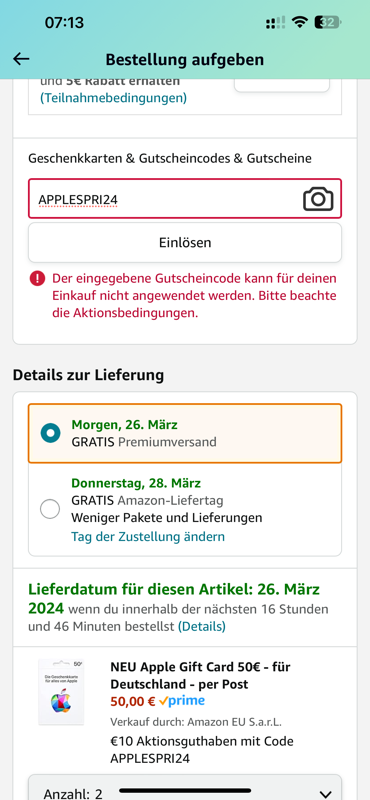The image size is (370, 800).
Task: Expand the Anzahl quantity dropdown
Action: 185,787
